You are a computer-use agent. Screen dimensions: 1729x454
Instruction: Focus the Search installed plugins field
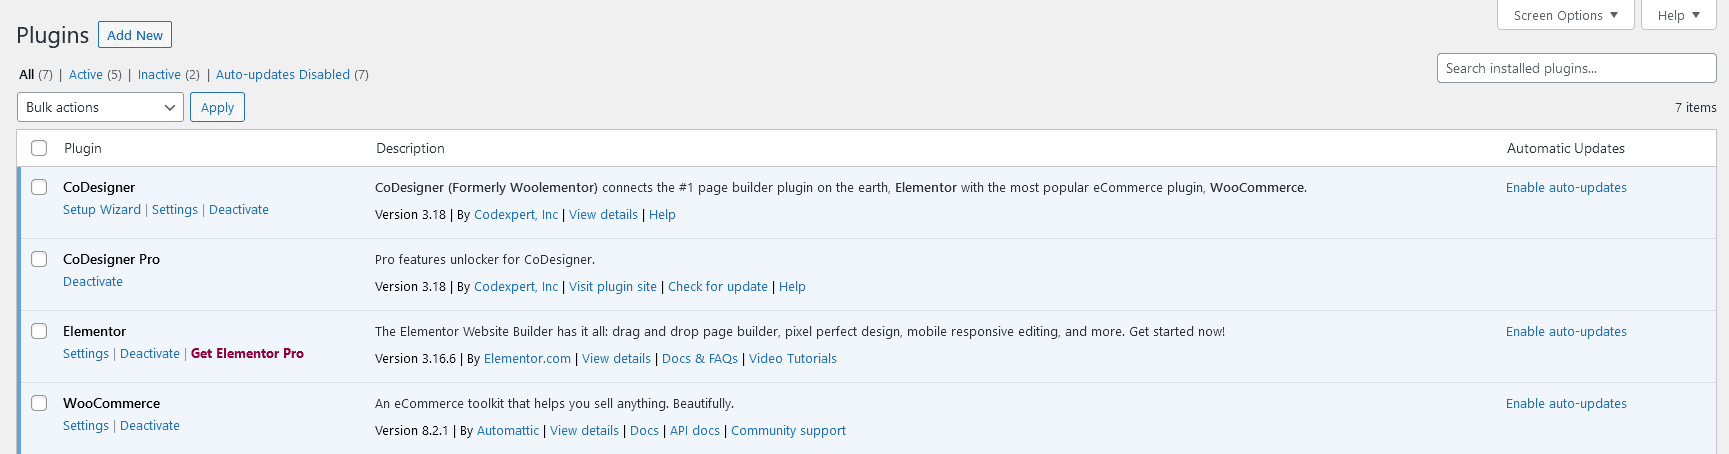1576,68
